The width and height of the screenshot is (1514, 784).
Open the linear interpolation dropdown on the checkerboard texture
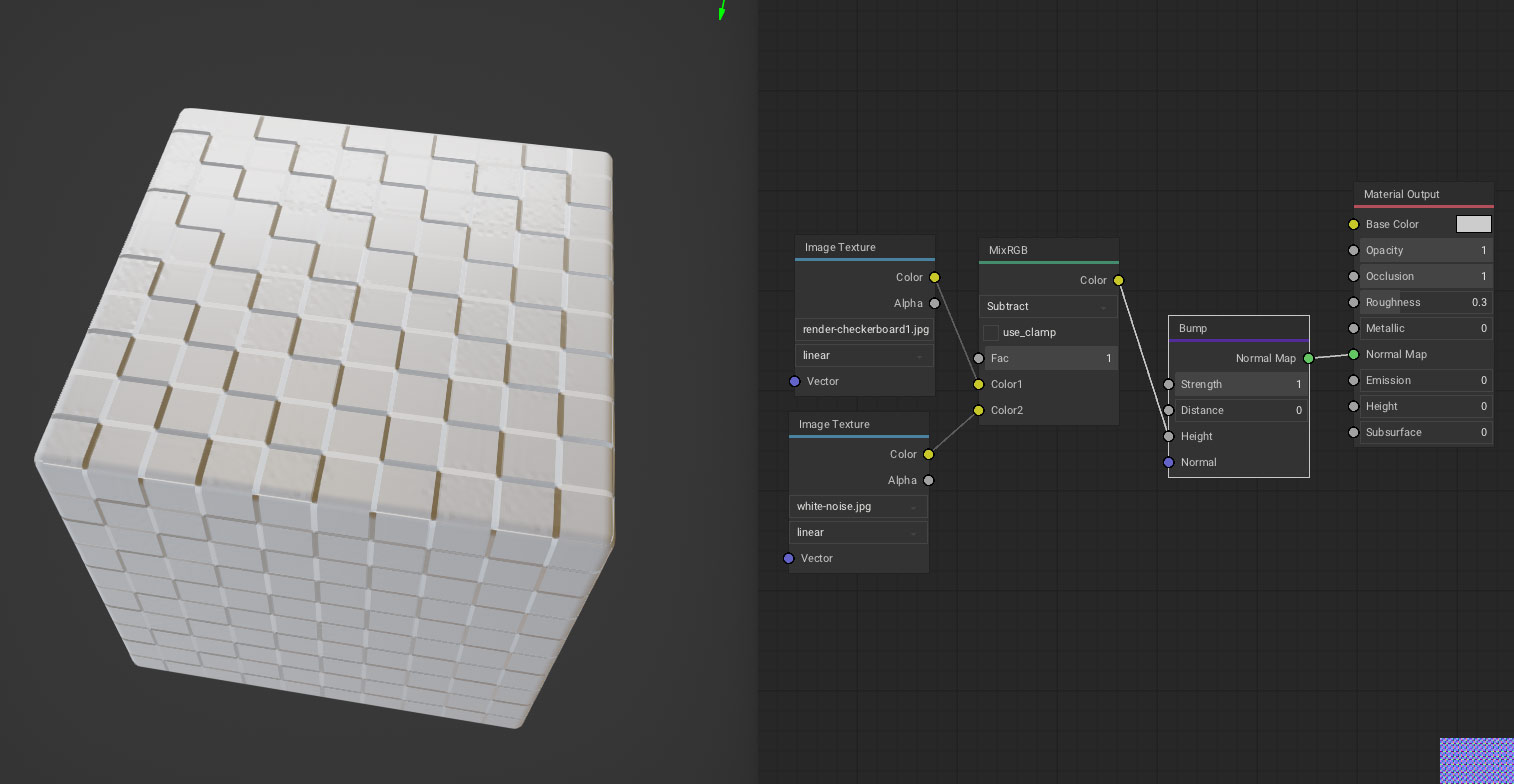(x=864, y=355)
